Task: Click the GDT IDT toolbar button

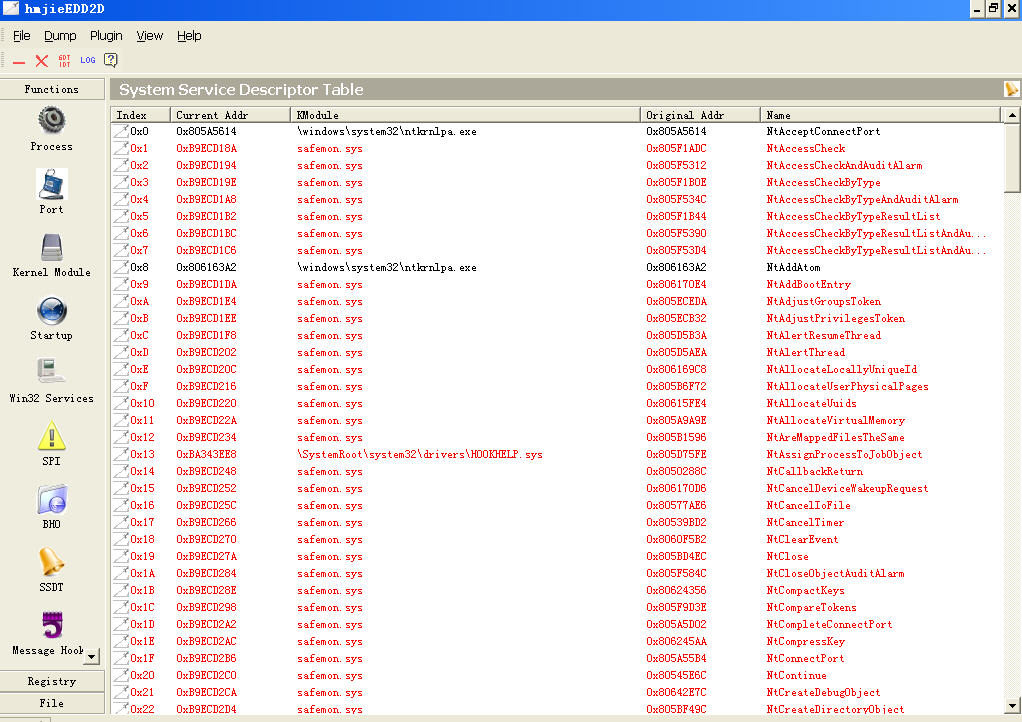Action: (x=65, y=61)
